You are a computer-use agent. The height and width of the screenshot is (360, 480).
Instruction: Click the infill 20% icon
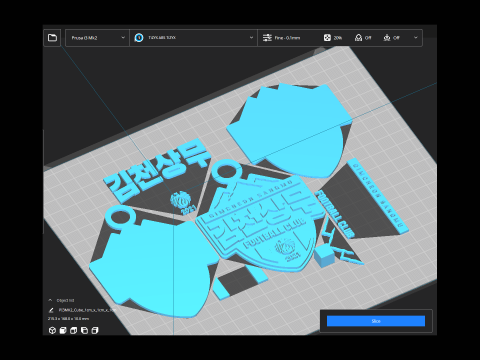tap(327, 38)
